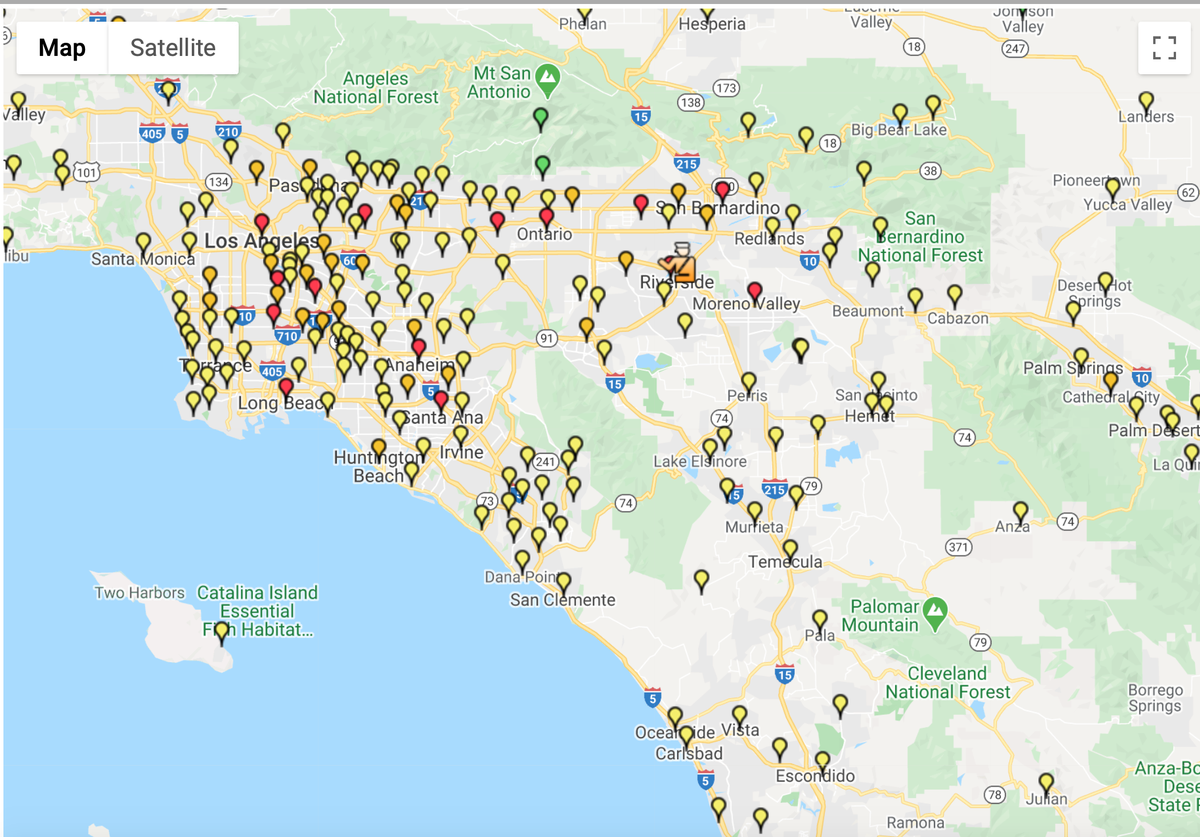Select the yellow marker at Carlsbad
Viewport: 1200px width, 837px height.
[686, 738]
